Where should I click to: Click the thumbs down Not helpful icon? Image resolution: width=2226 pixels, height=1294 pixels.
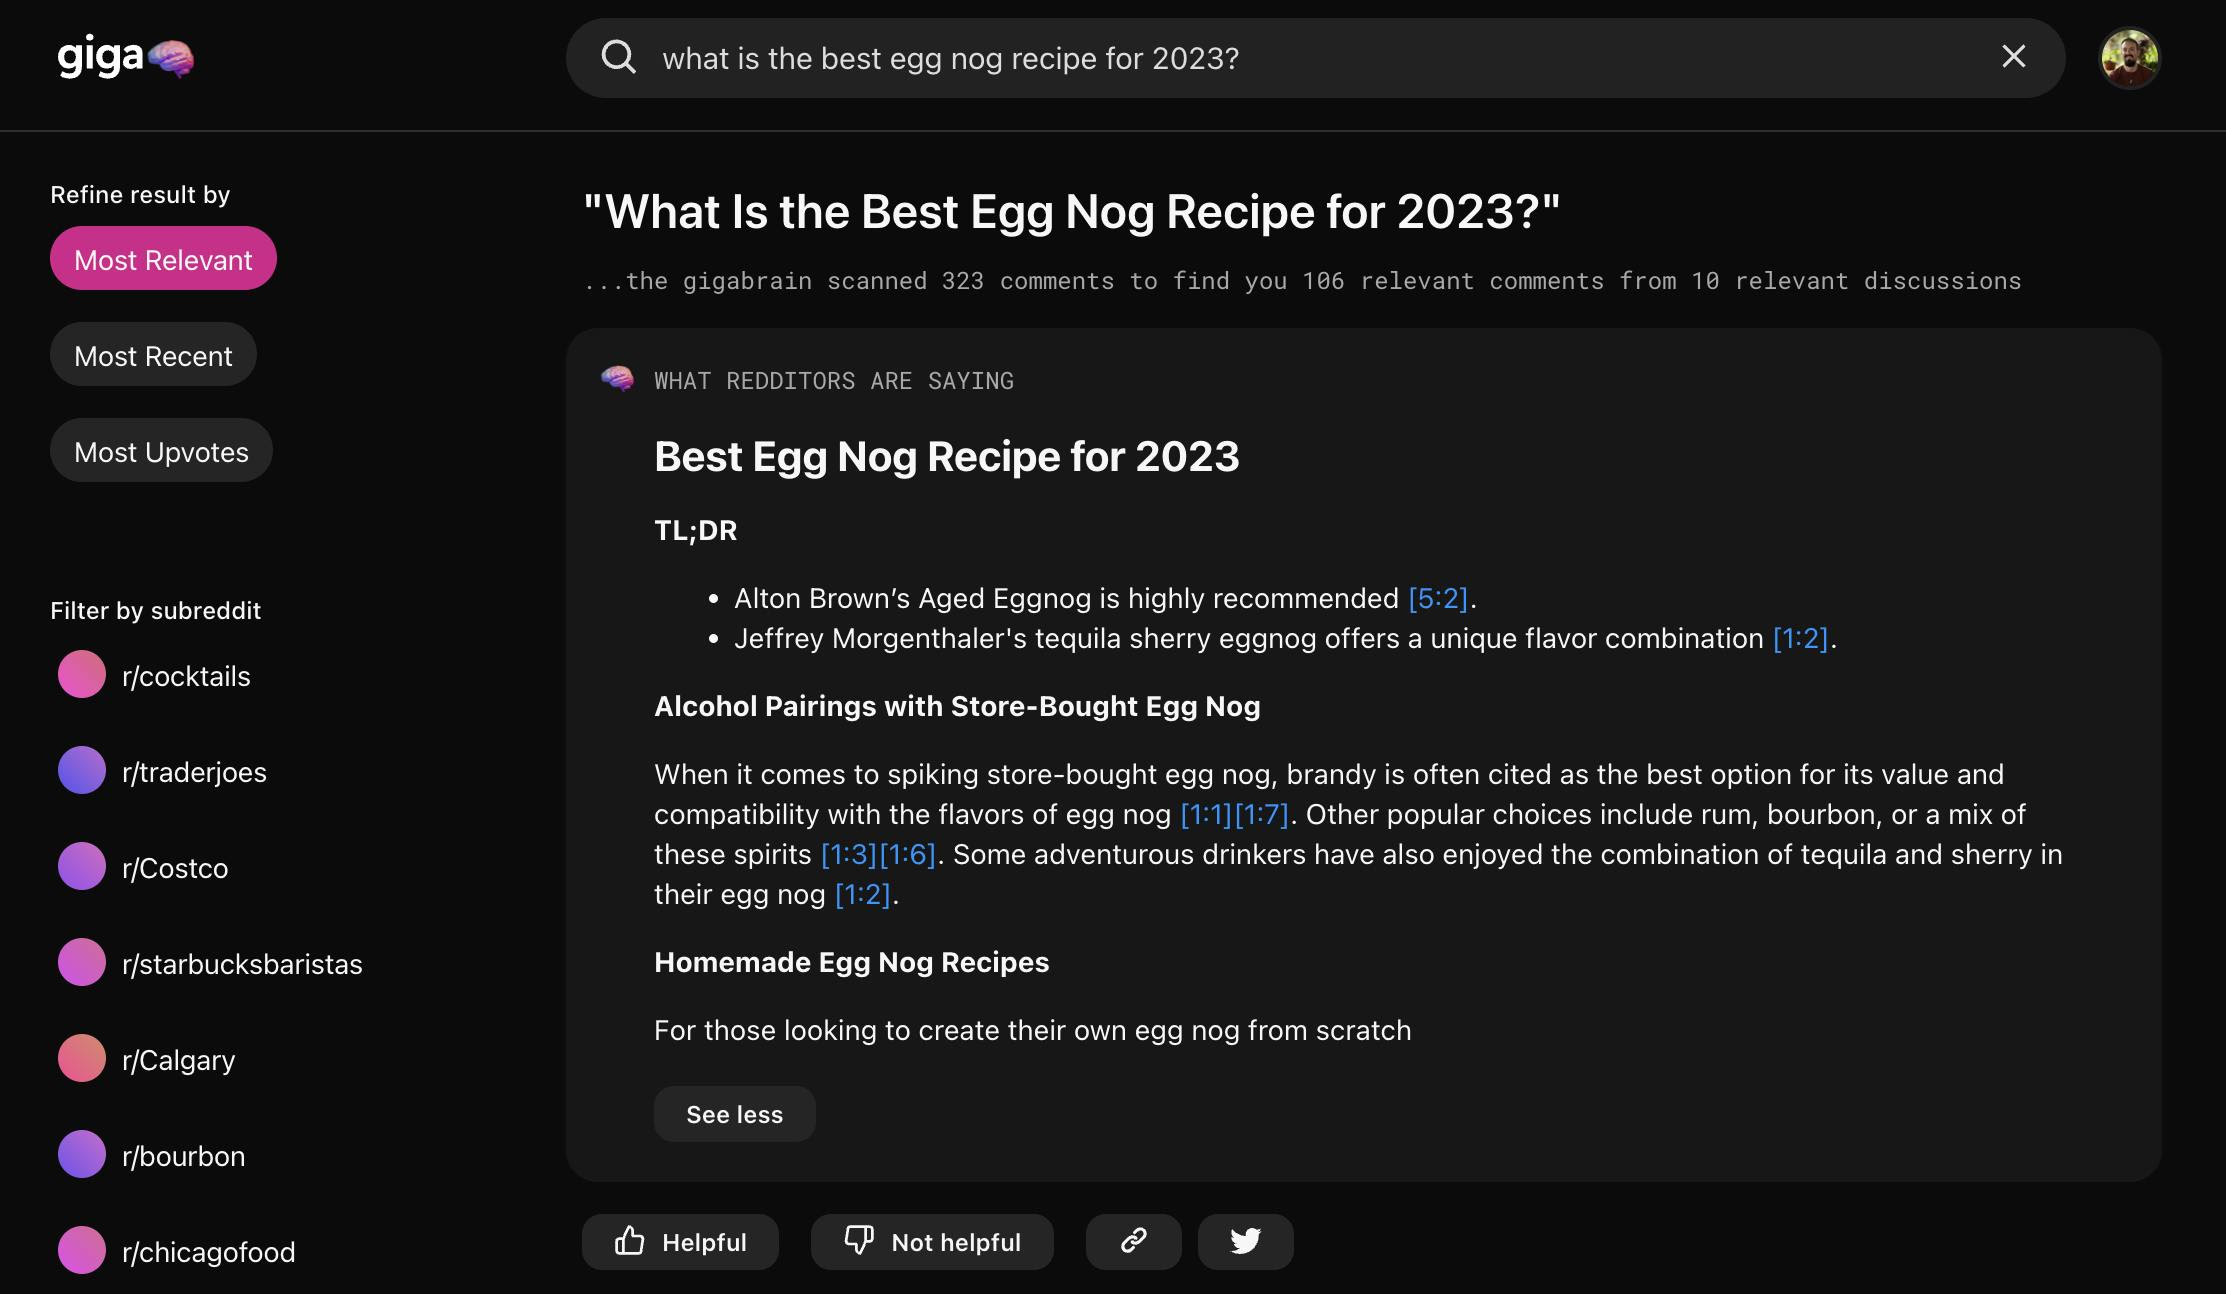click(x=859, y=1241)
